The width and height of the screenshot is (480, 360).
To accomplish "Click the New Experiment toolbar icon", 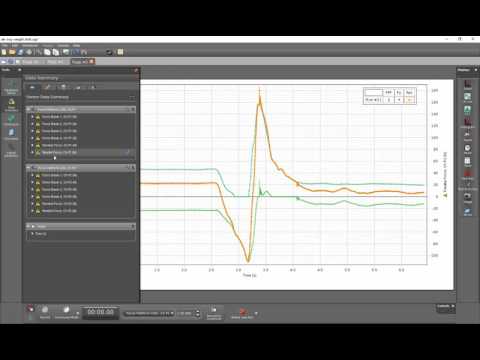I will pyautogui.click(x=4, y=52).
